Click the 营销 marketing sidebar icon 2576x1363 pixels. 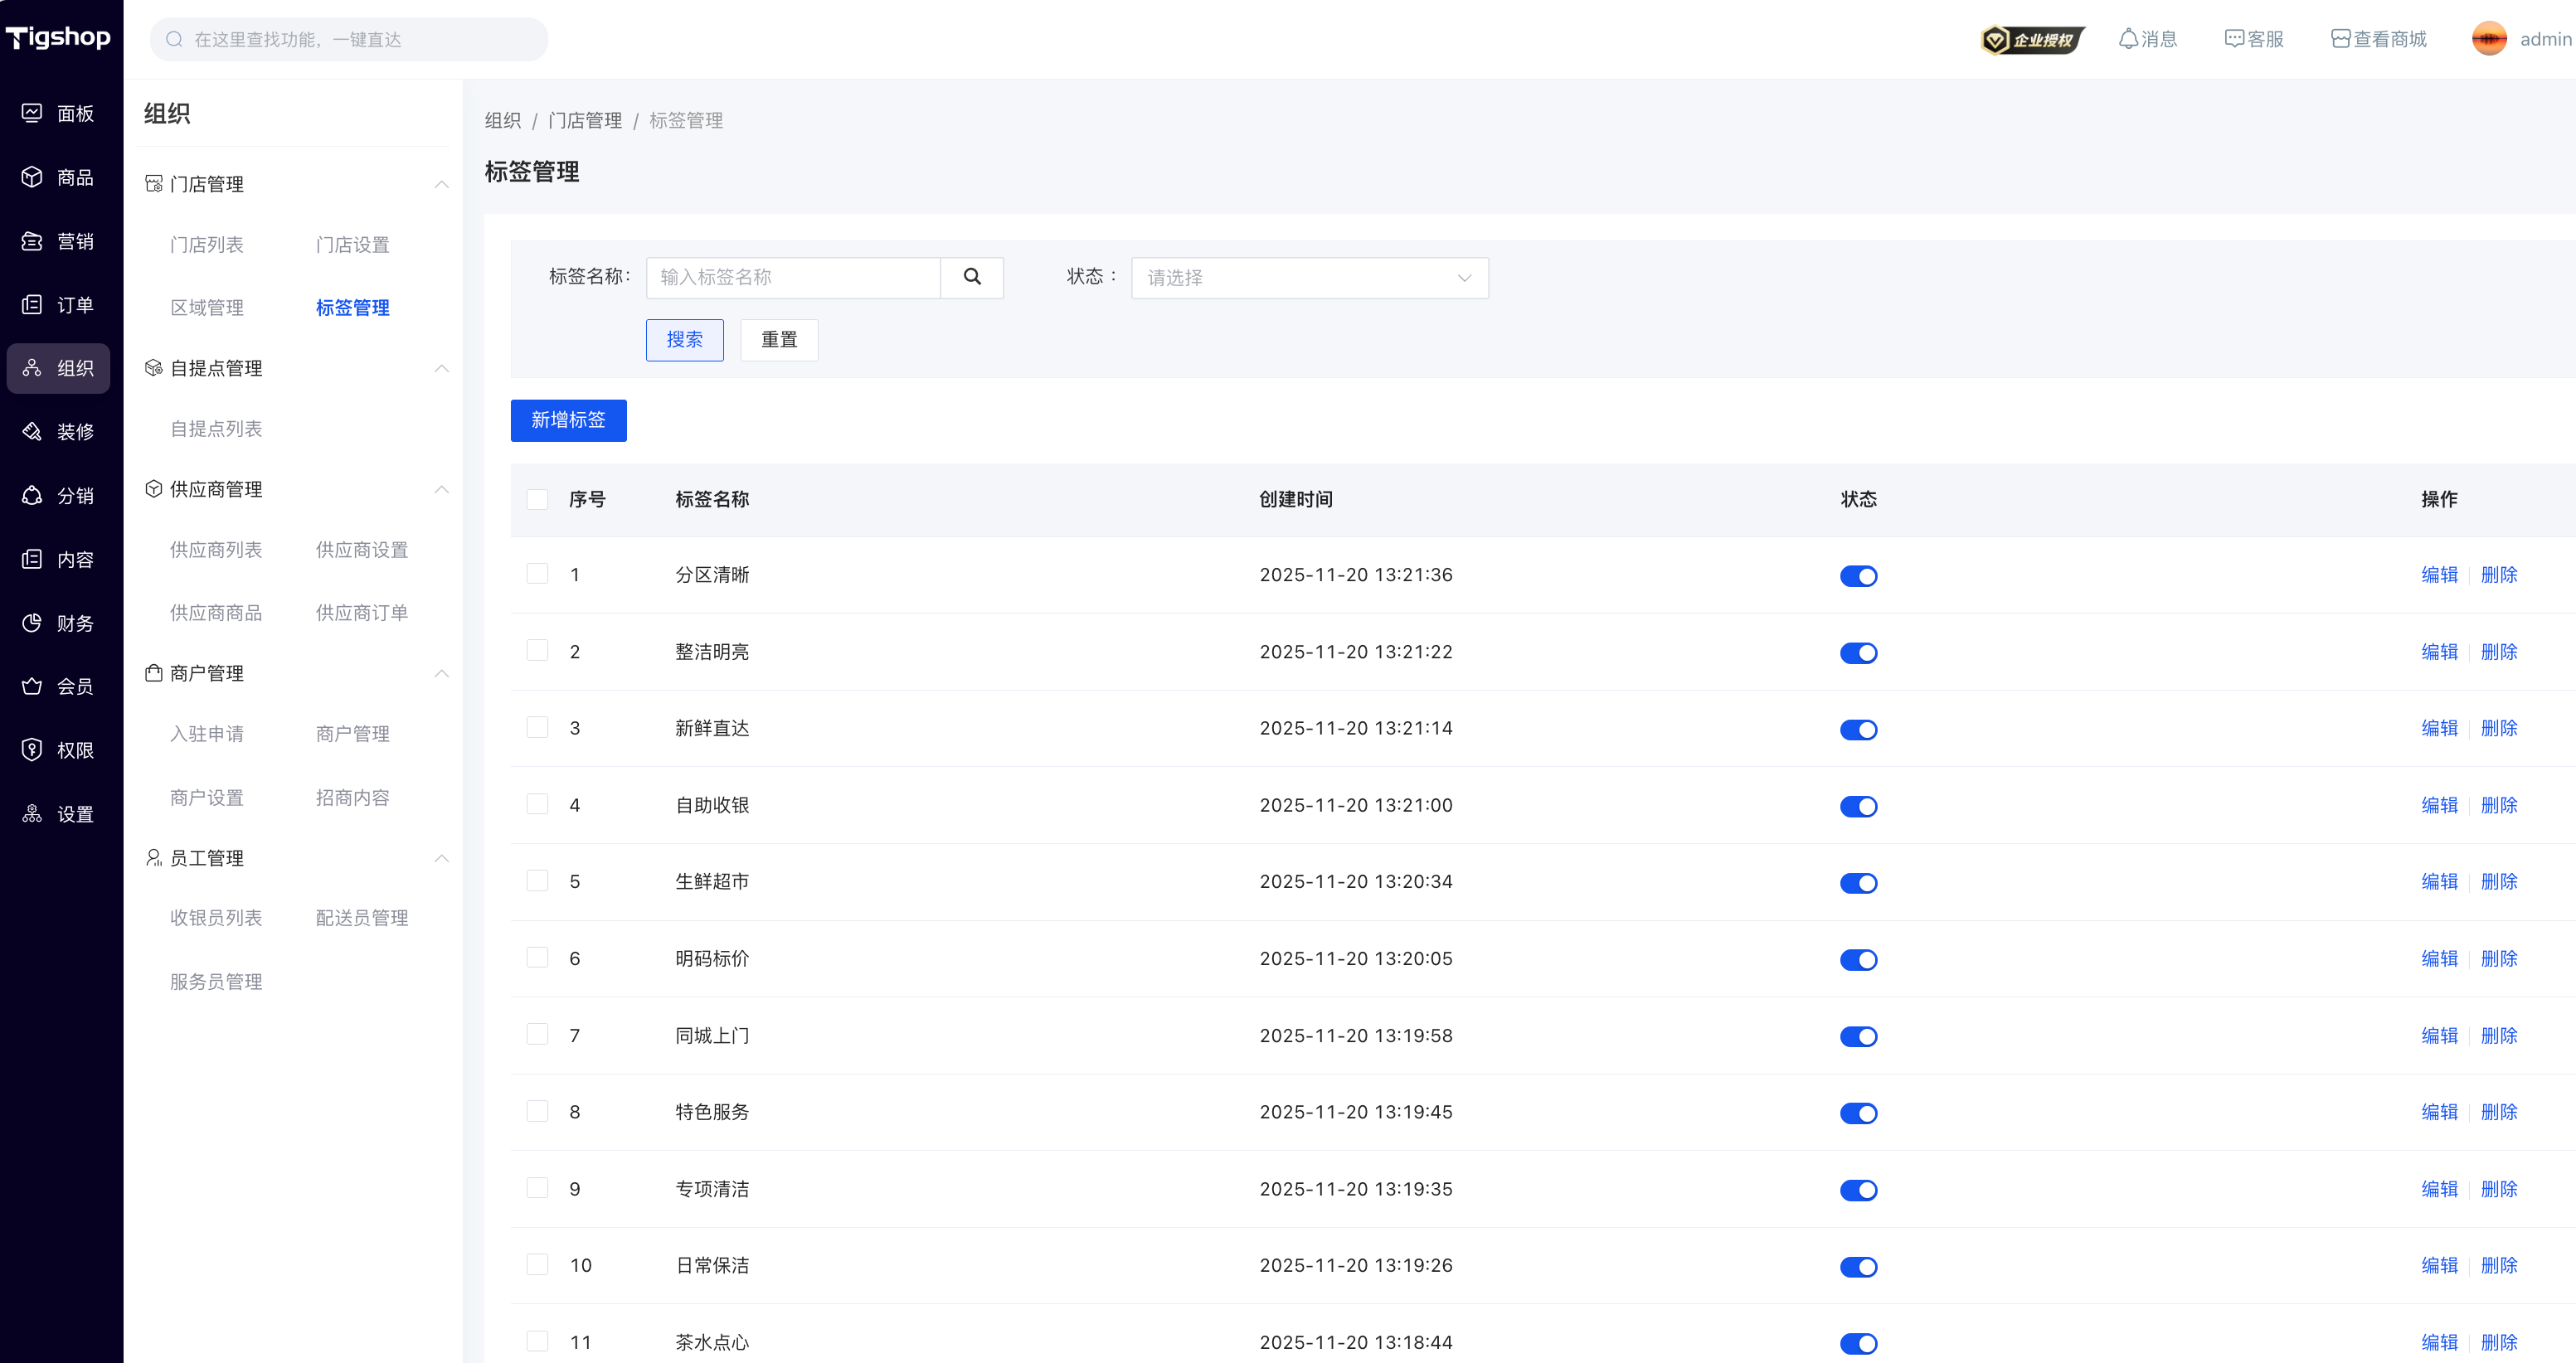32,241
